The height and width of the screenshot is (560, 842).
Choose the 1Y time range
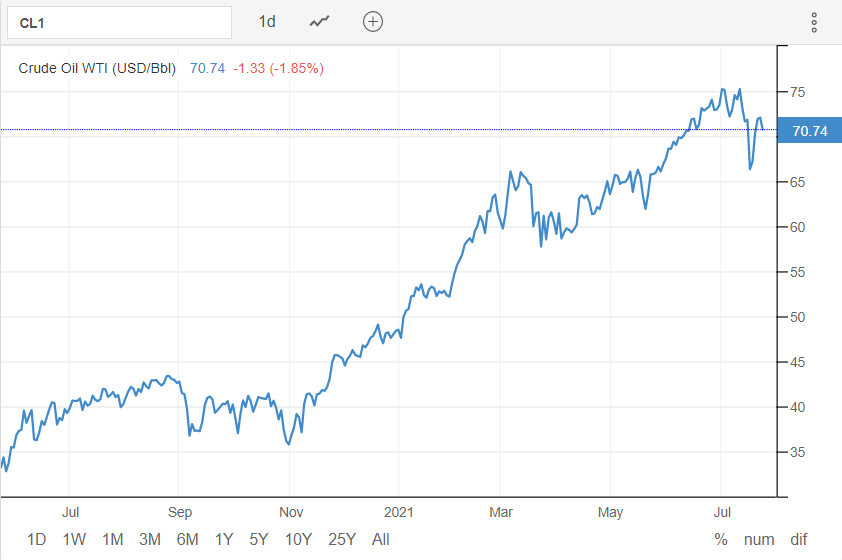tap(224, 540)
